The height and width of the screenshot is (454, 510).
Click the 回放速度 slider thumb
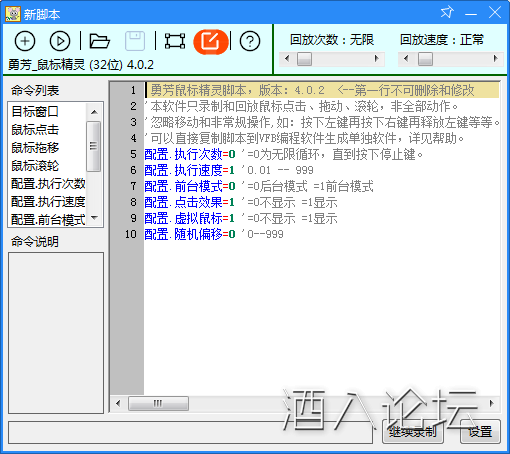(425, 59)
